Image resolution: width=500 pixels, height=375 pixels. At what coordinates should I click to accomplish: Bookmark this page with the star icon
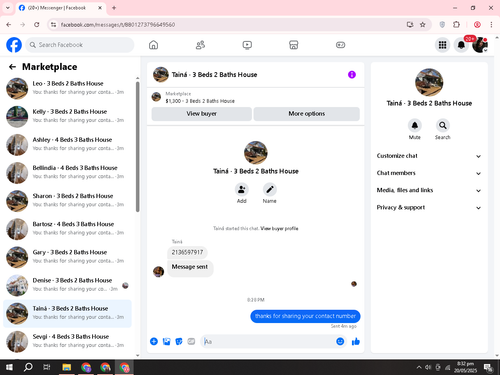coord(423,25)
